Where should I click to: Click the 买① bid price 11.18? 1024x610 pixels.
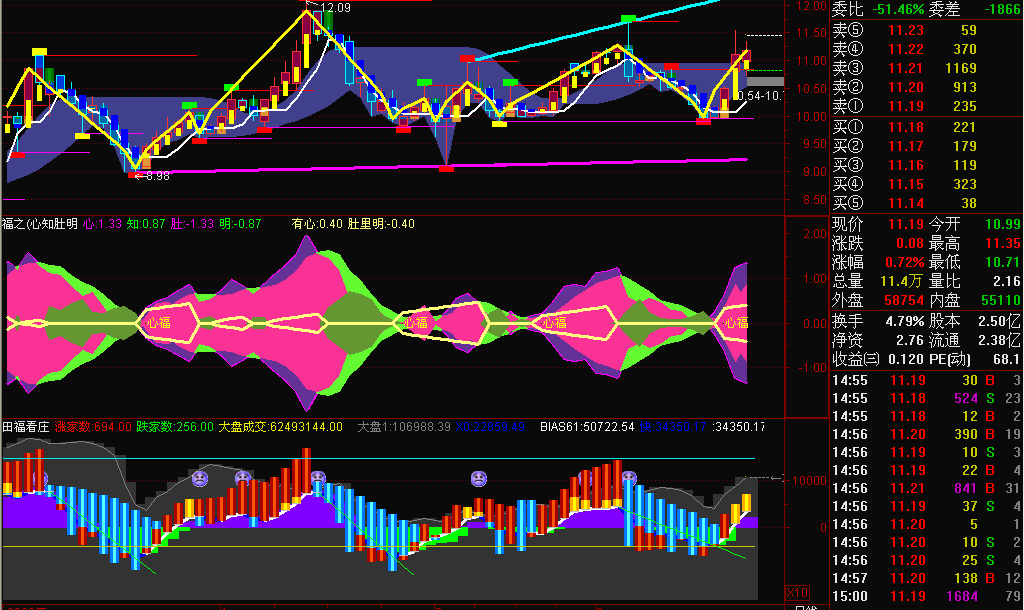(906, 127)
